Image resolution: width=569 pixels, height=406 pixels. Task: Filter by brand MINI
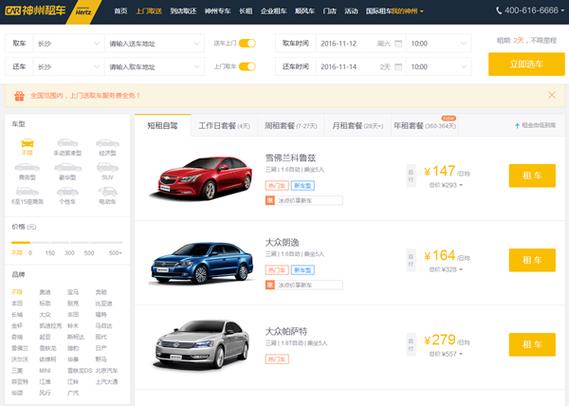pos(45,370)
